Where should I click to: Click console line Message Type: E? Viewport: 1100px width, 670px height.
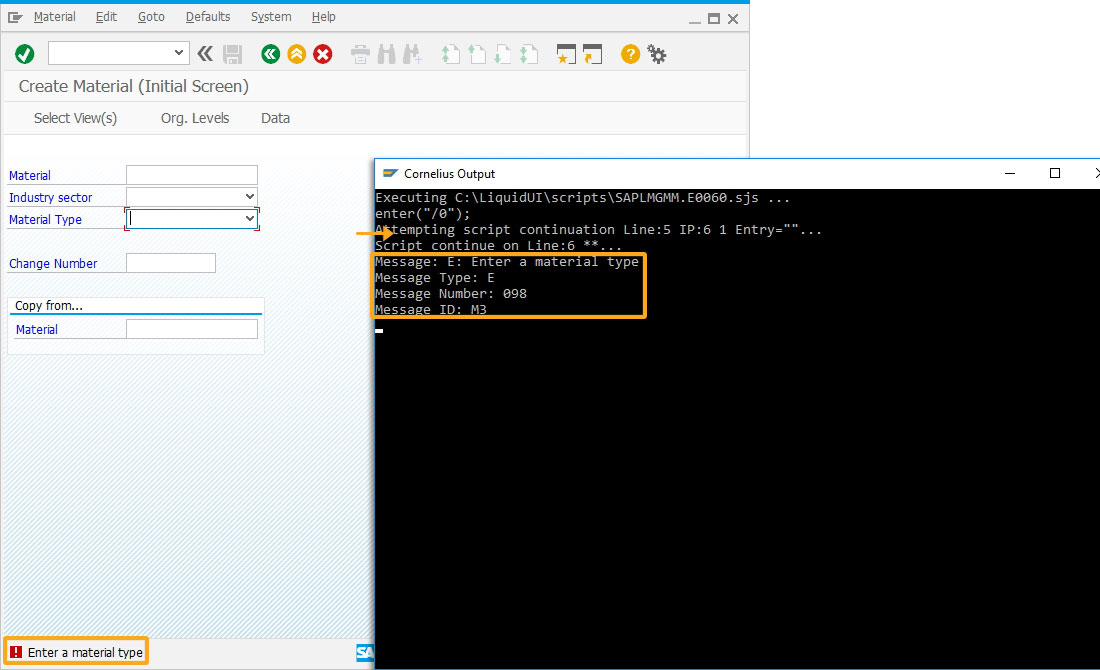(x=435, y=278)
